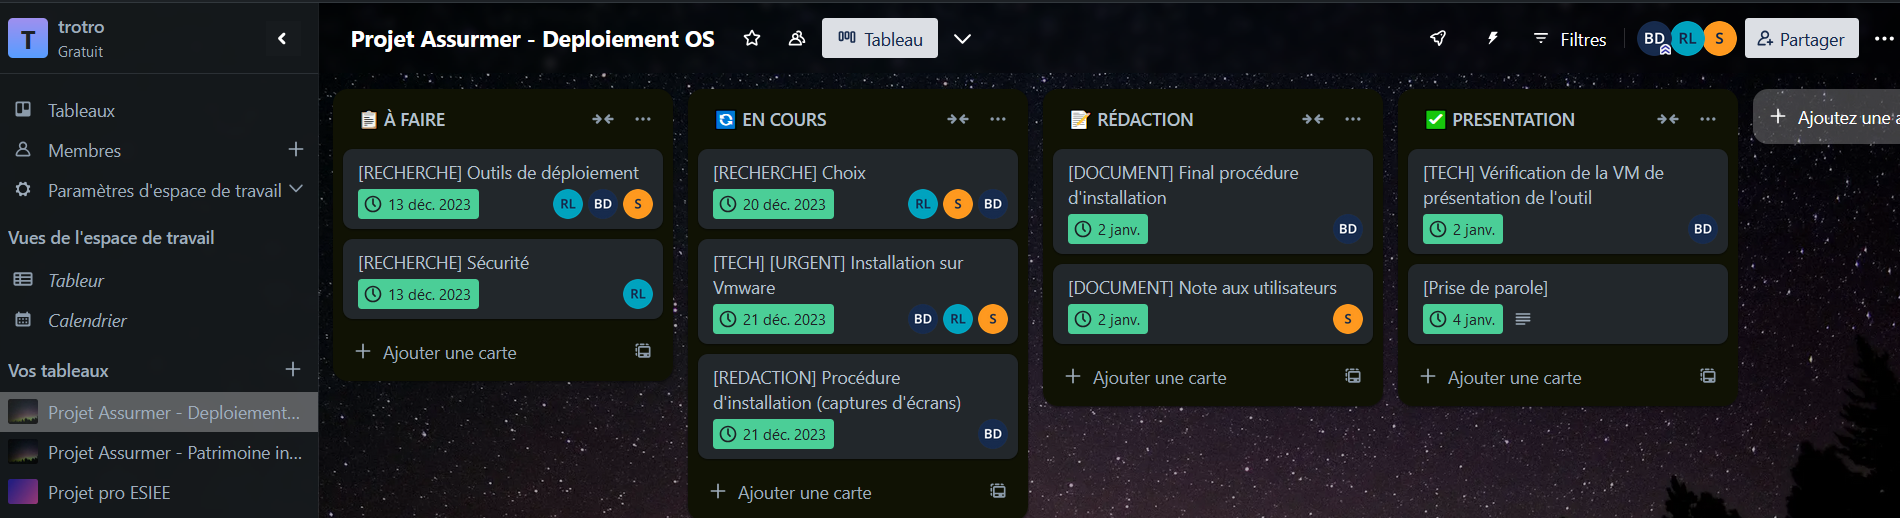Collapse the À FAIRE list
This screenshot has width=1900, height=518.
603,119
